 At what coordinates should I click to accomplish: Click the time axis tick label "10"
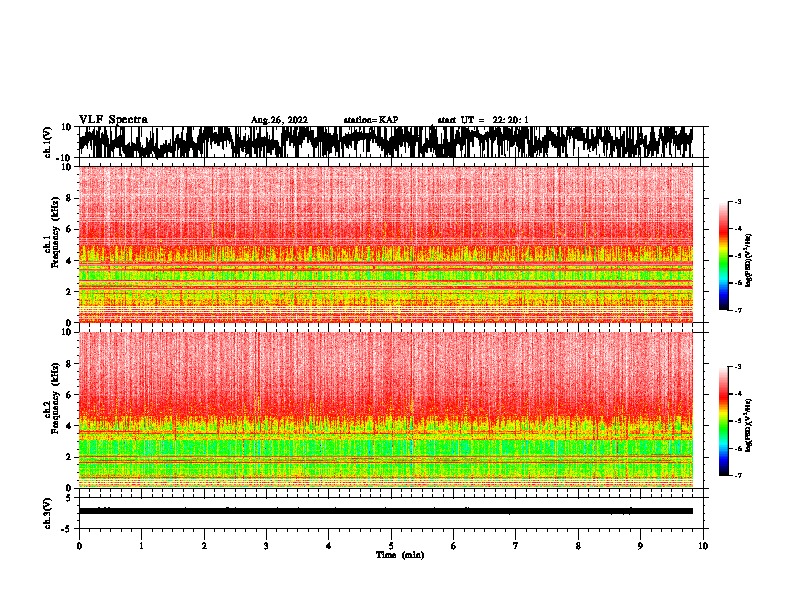[703, 546]
